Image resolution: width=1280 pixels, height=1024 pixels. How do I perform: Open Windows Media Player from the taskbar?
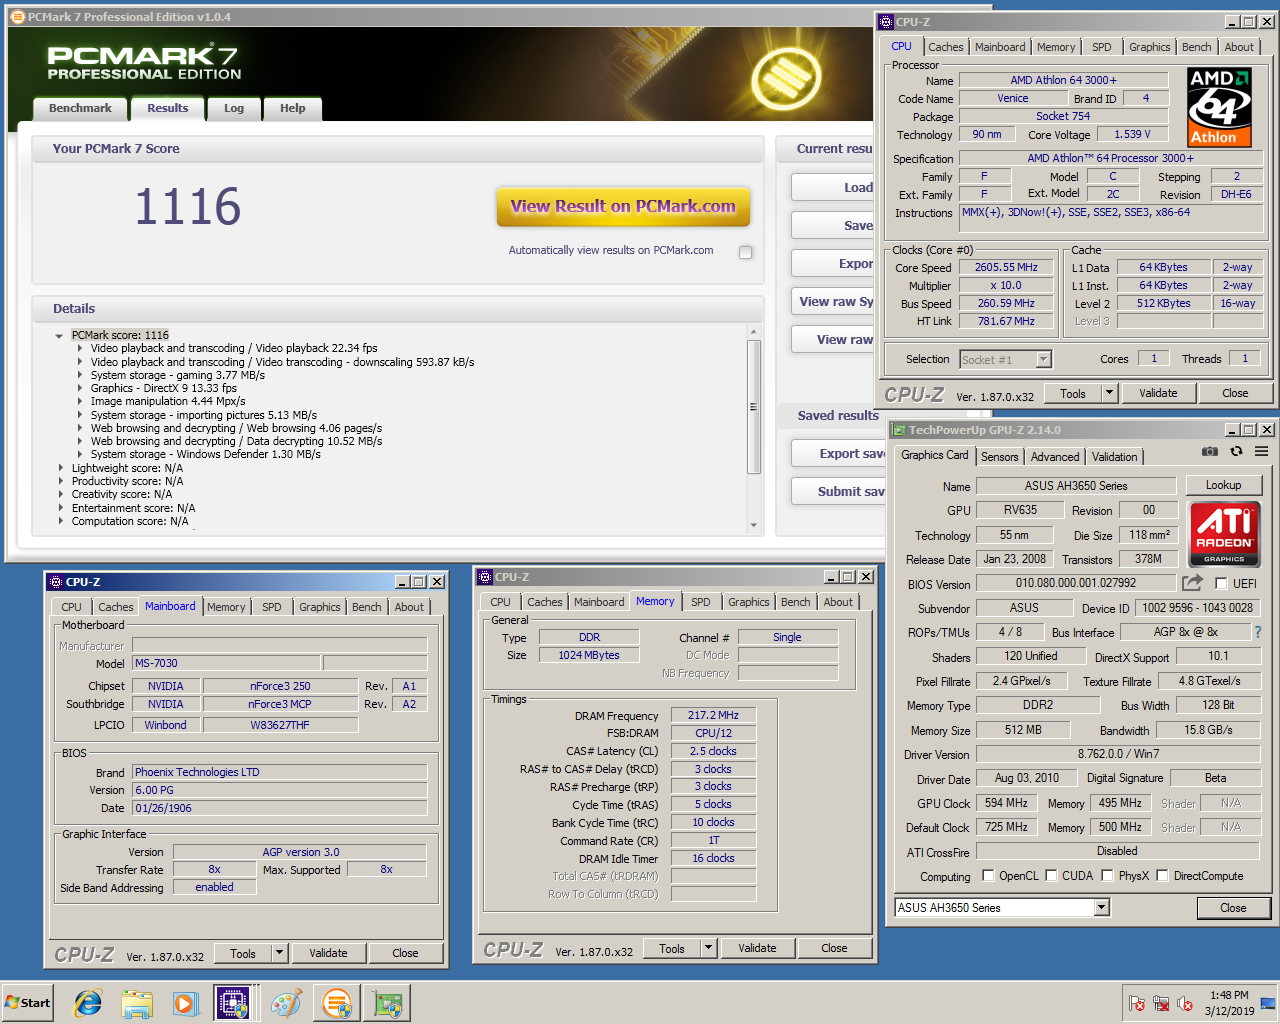(185, 1003)
